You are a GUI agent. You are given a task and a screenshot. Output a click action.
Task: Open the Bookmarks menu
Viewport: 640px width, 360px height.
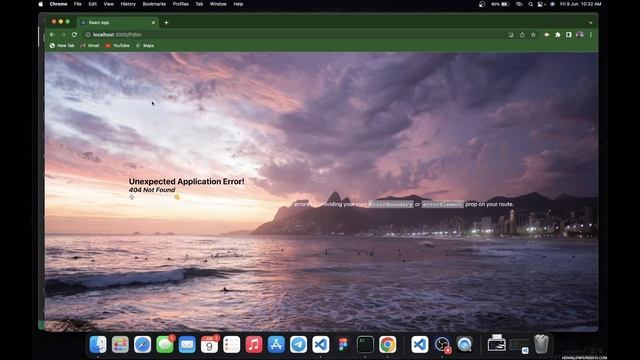point(154,4)
